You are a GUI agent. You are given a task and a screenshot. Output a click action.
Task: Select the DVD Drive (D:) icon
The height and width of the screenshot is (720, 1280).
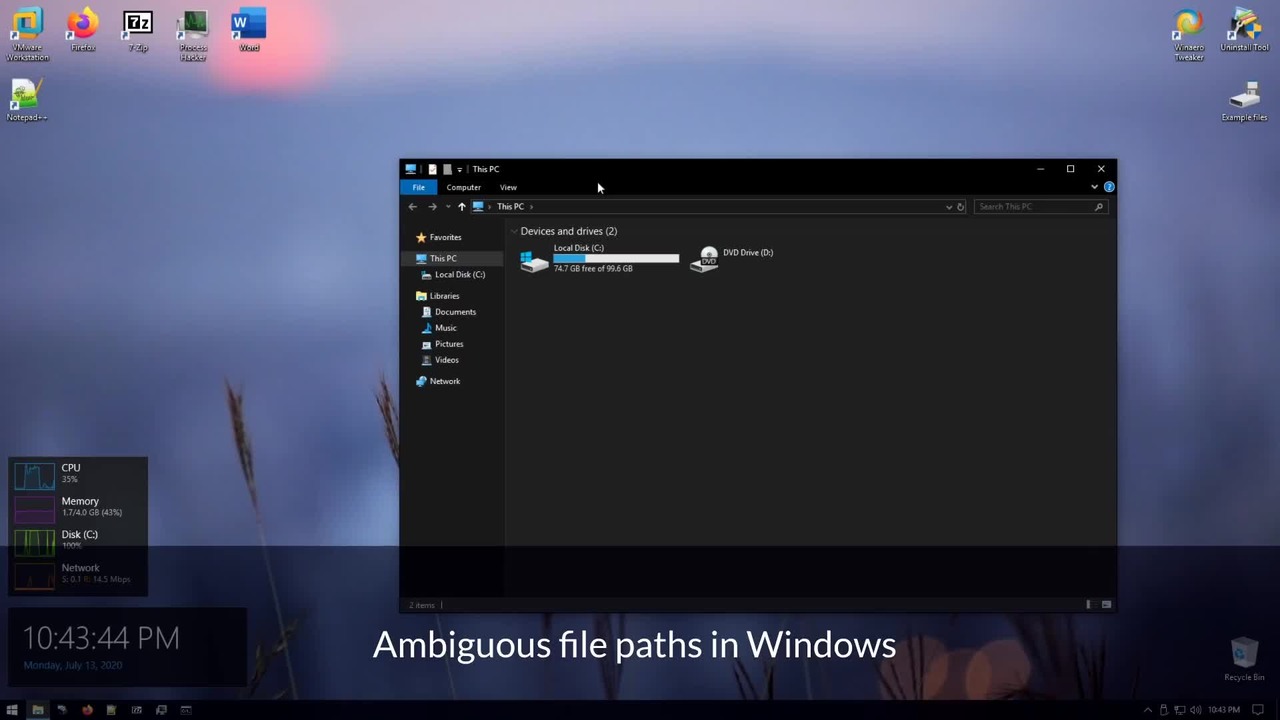[705, 259]
